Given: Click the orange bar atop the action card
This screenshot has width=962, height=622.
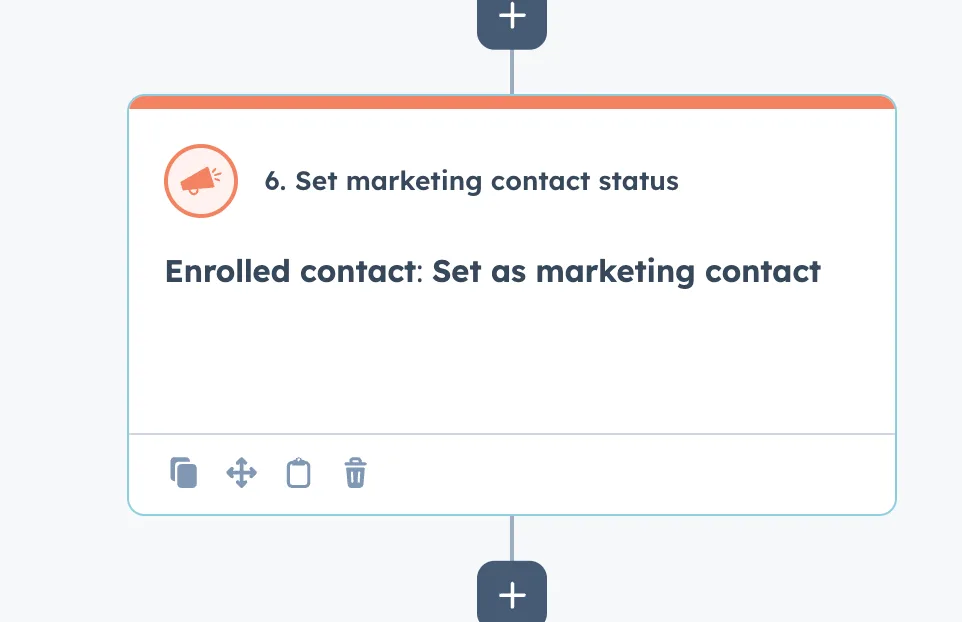Looking at the screenshot, I should tap(511, 100).
